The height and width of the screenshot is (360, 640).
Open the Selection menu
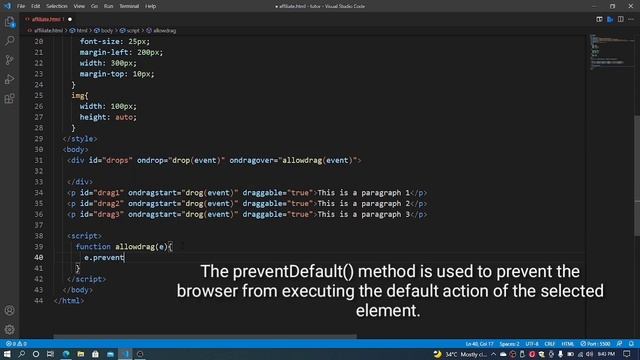pos(57,6)
